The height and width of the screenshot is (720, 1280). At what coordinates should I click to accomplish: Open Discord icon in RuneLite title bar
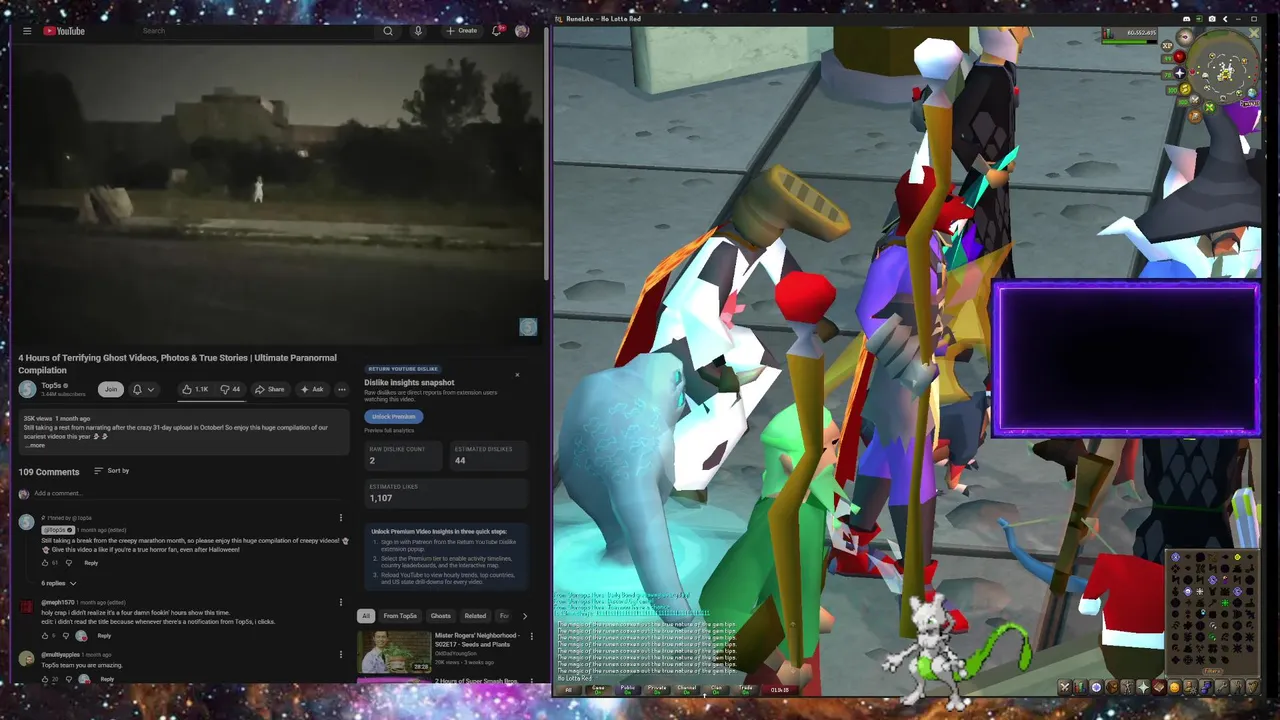tap(1187, 19)
